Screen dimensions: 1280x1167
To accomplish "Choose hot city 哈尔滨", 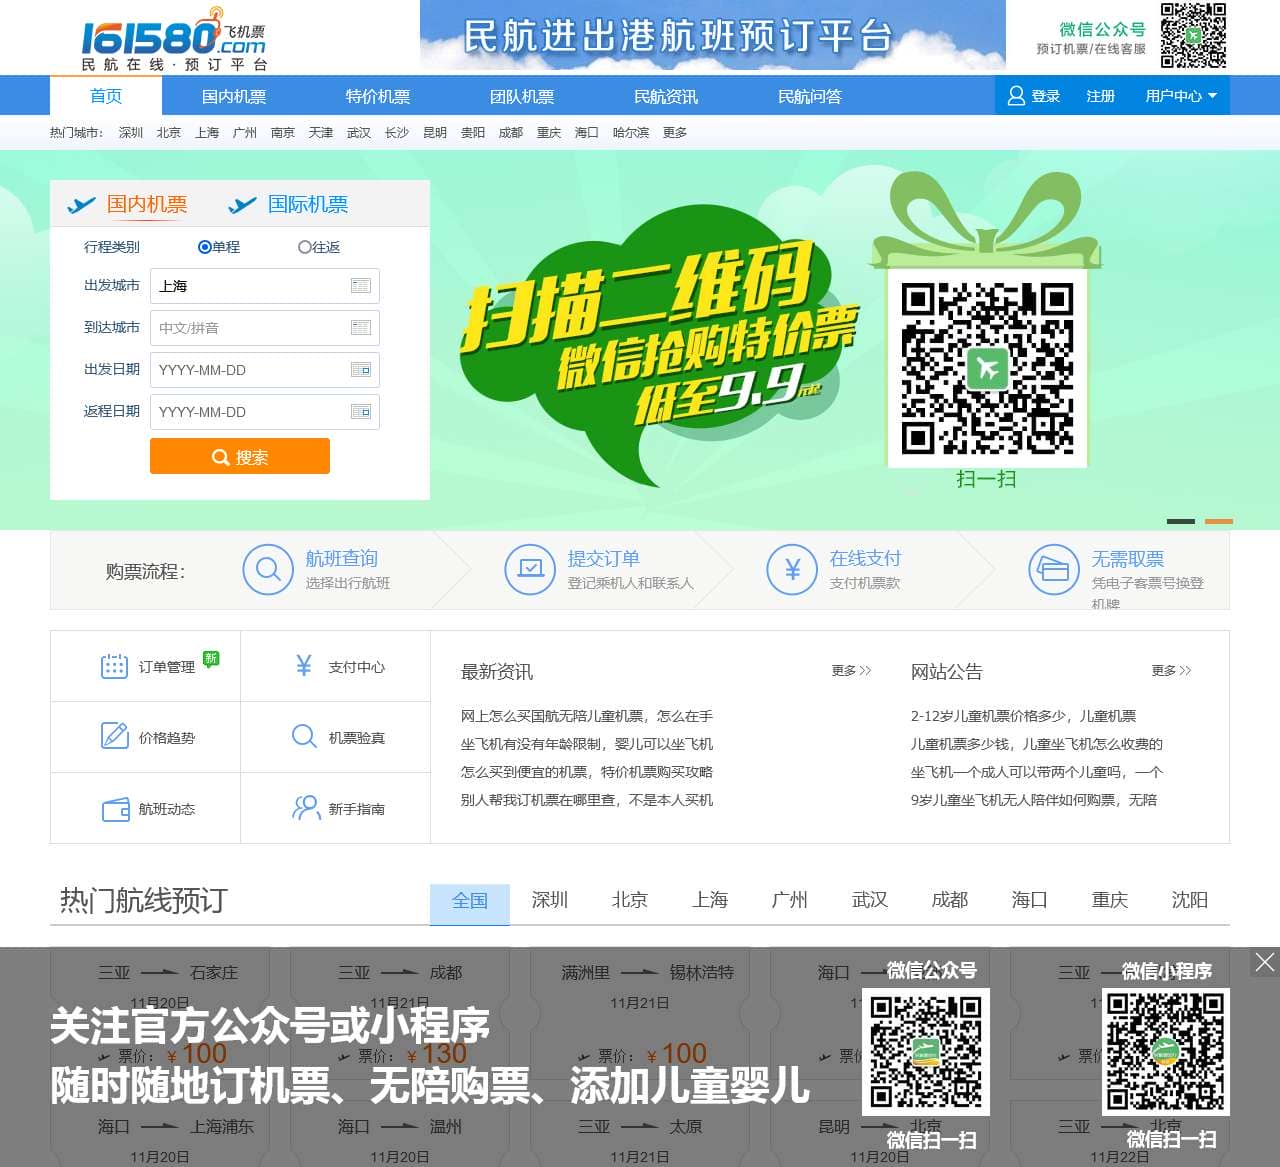I will 631,132.
